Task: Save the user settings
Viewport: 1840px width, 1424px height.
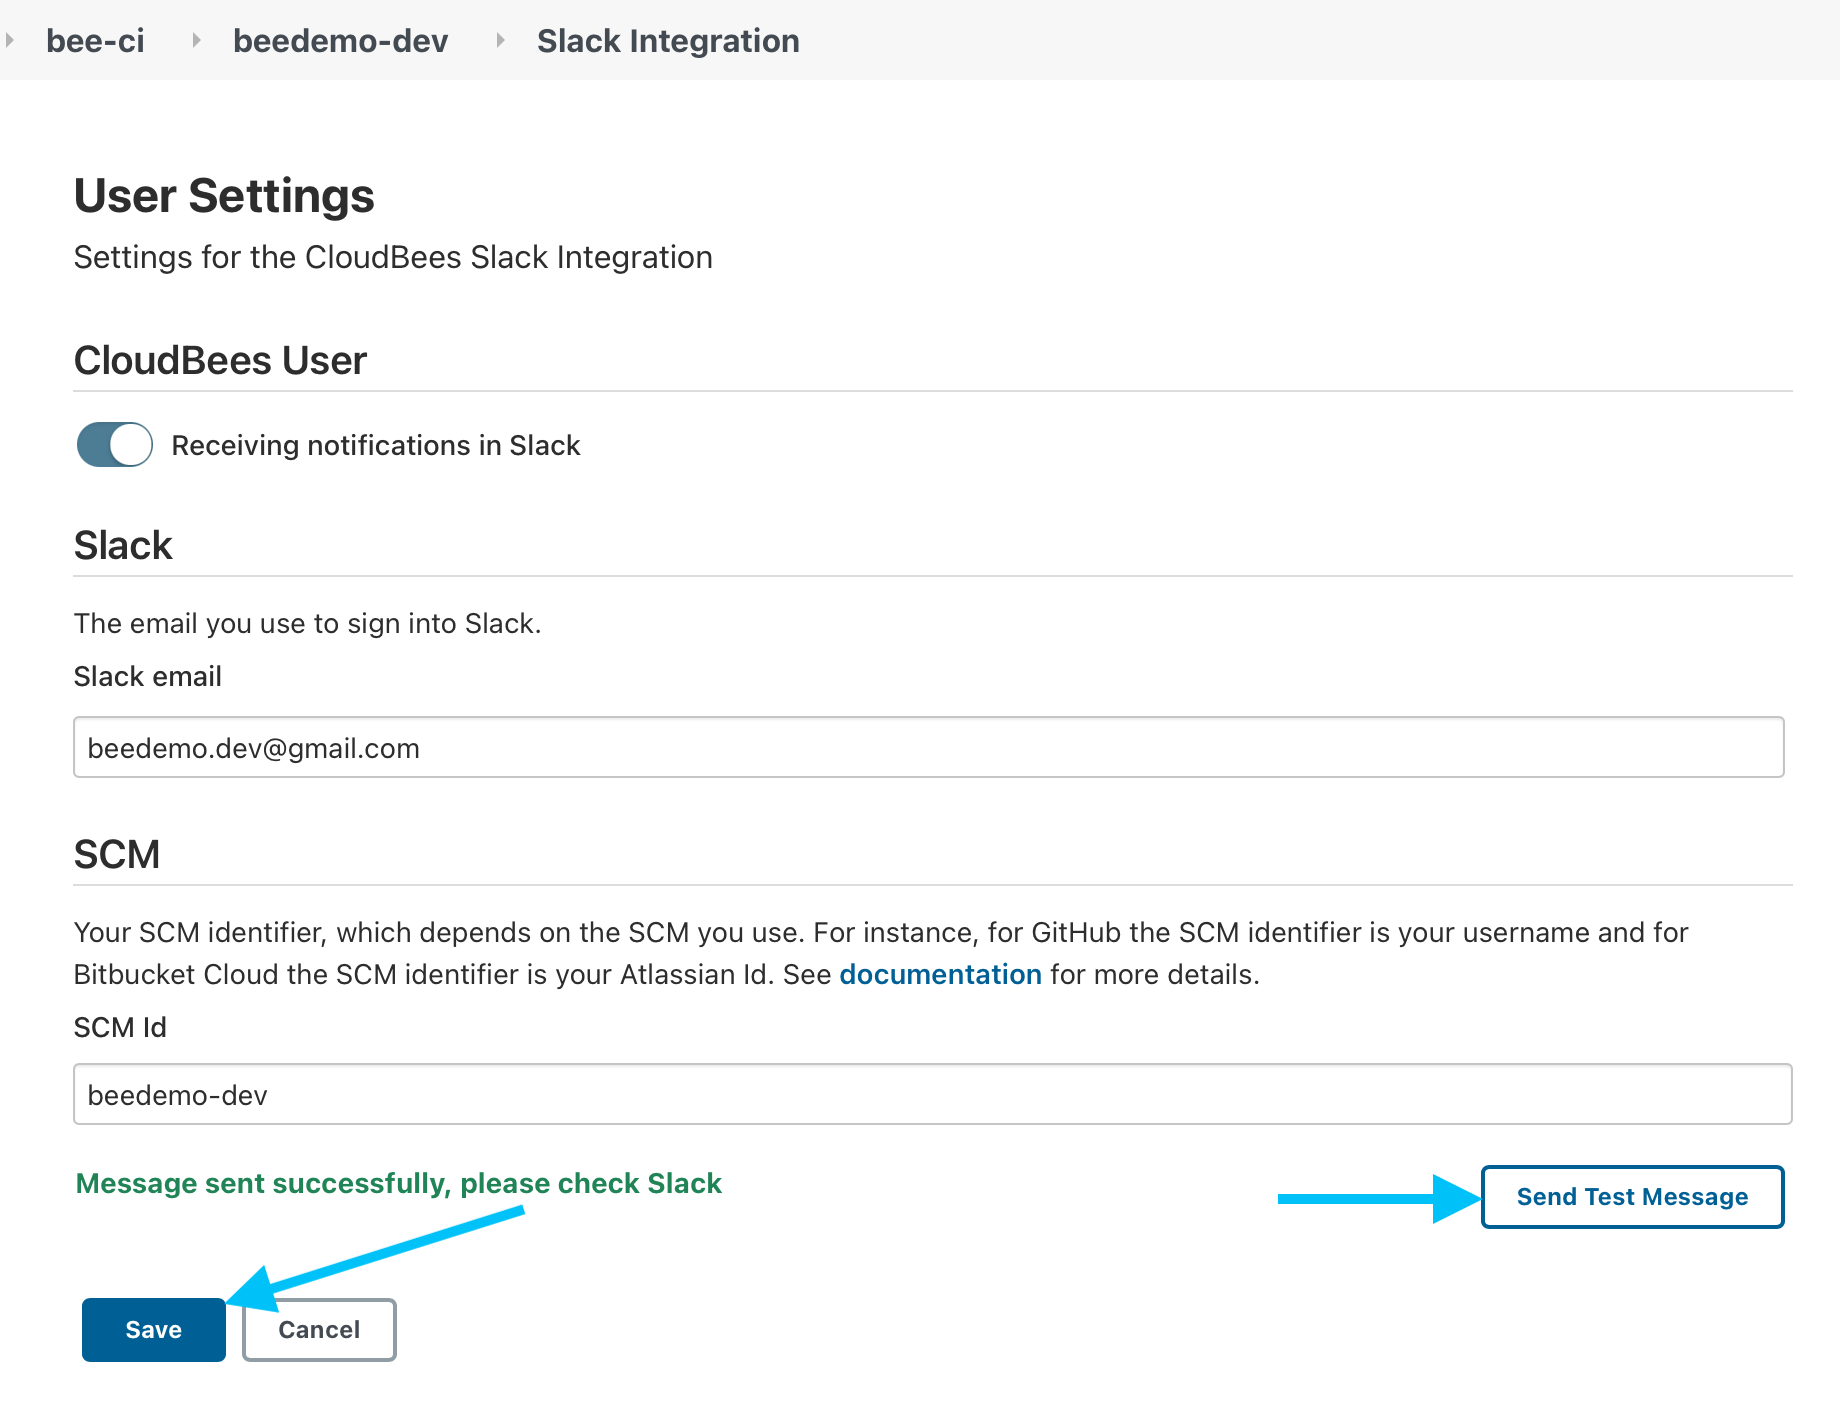Action: 152,1330
